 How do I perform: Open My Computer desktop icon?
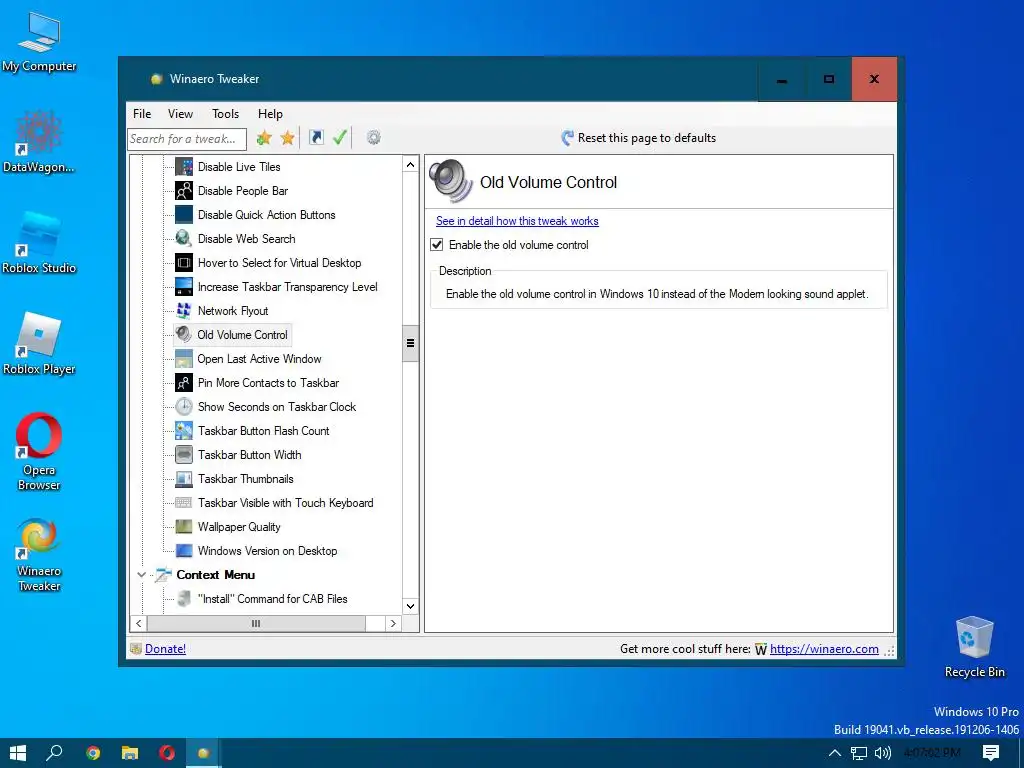click(x=39, y=41)
